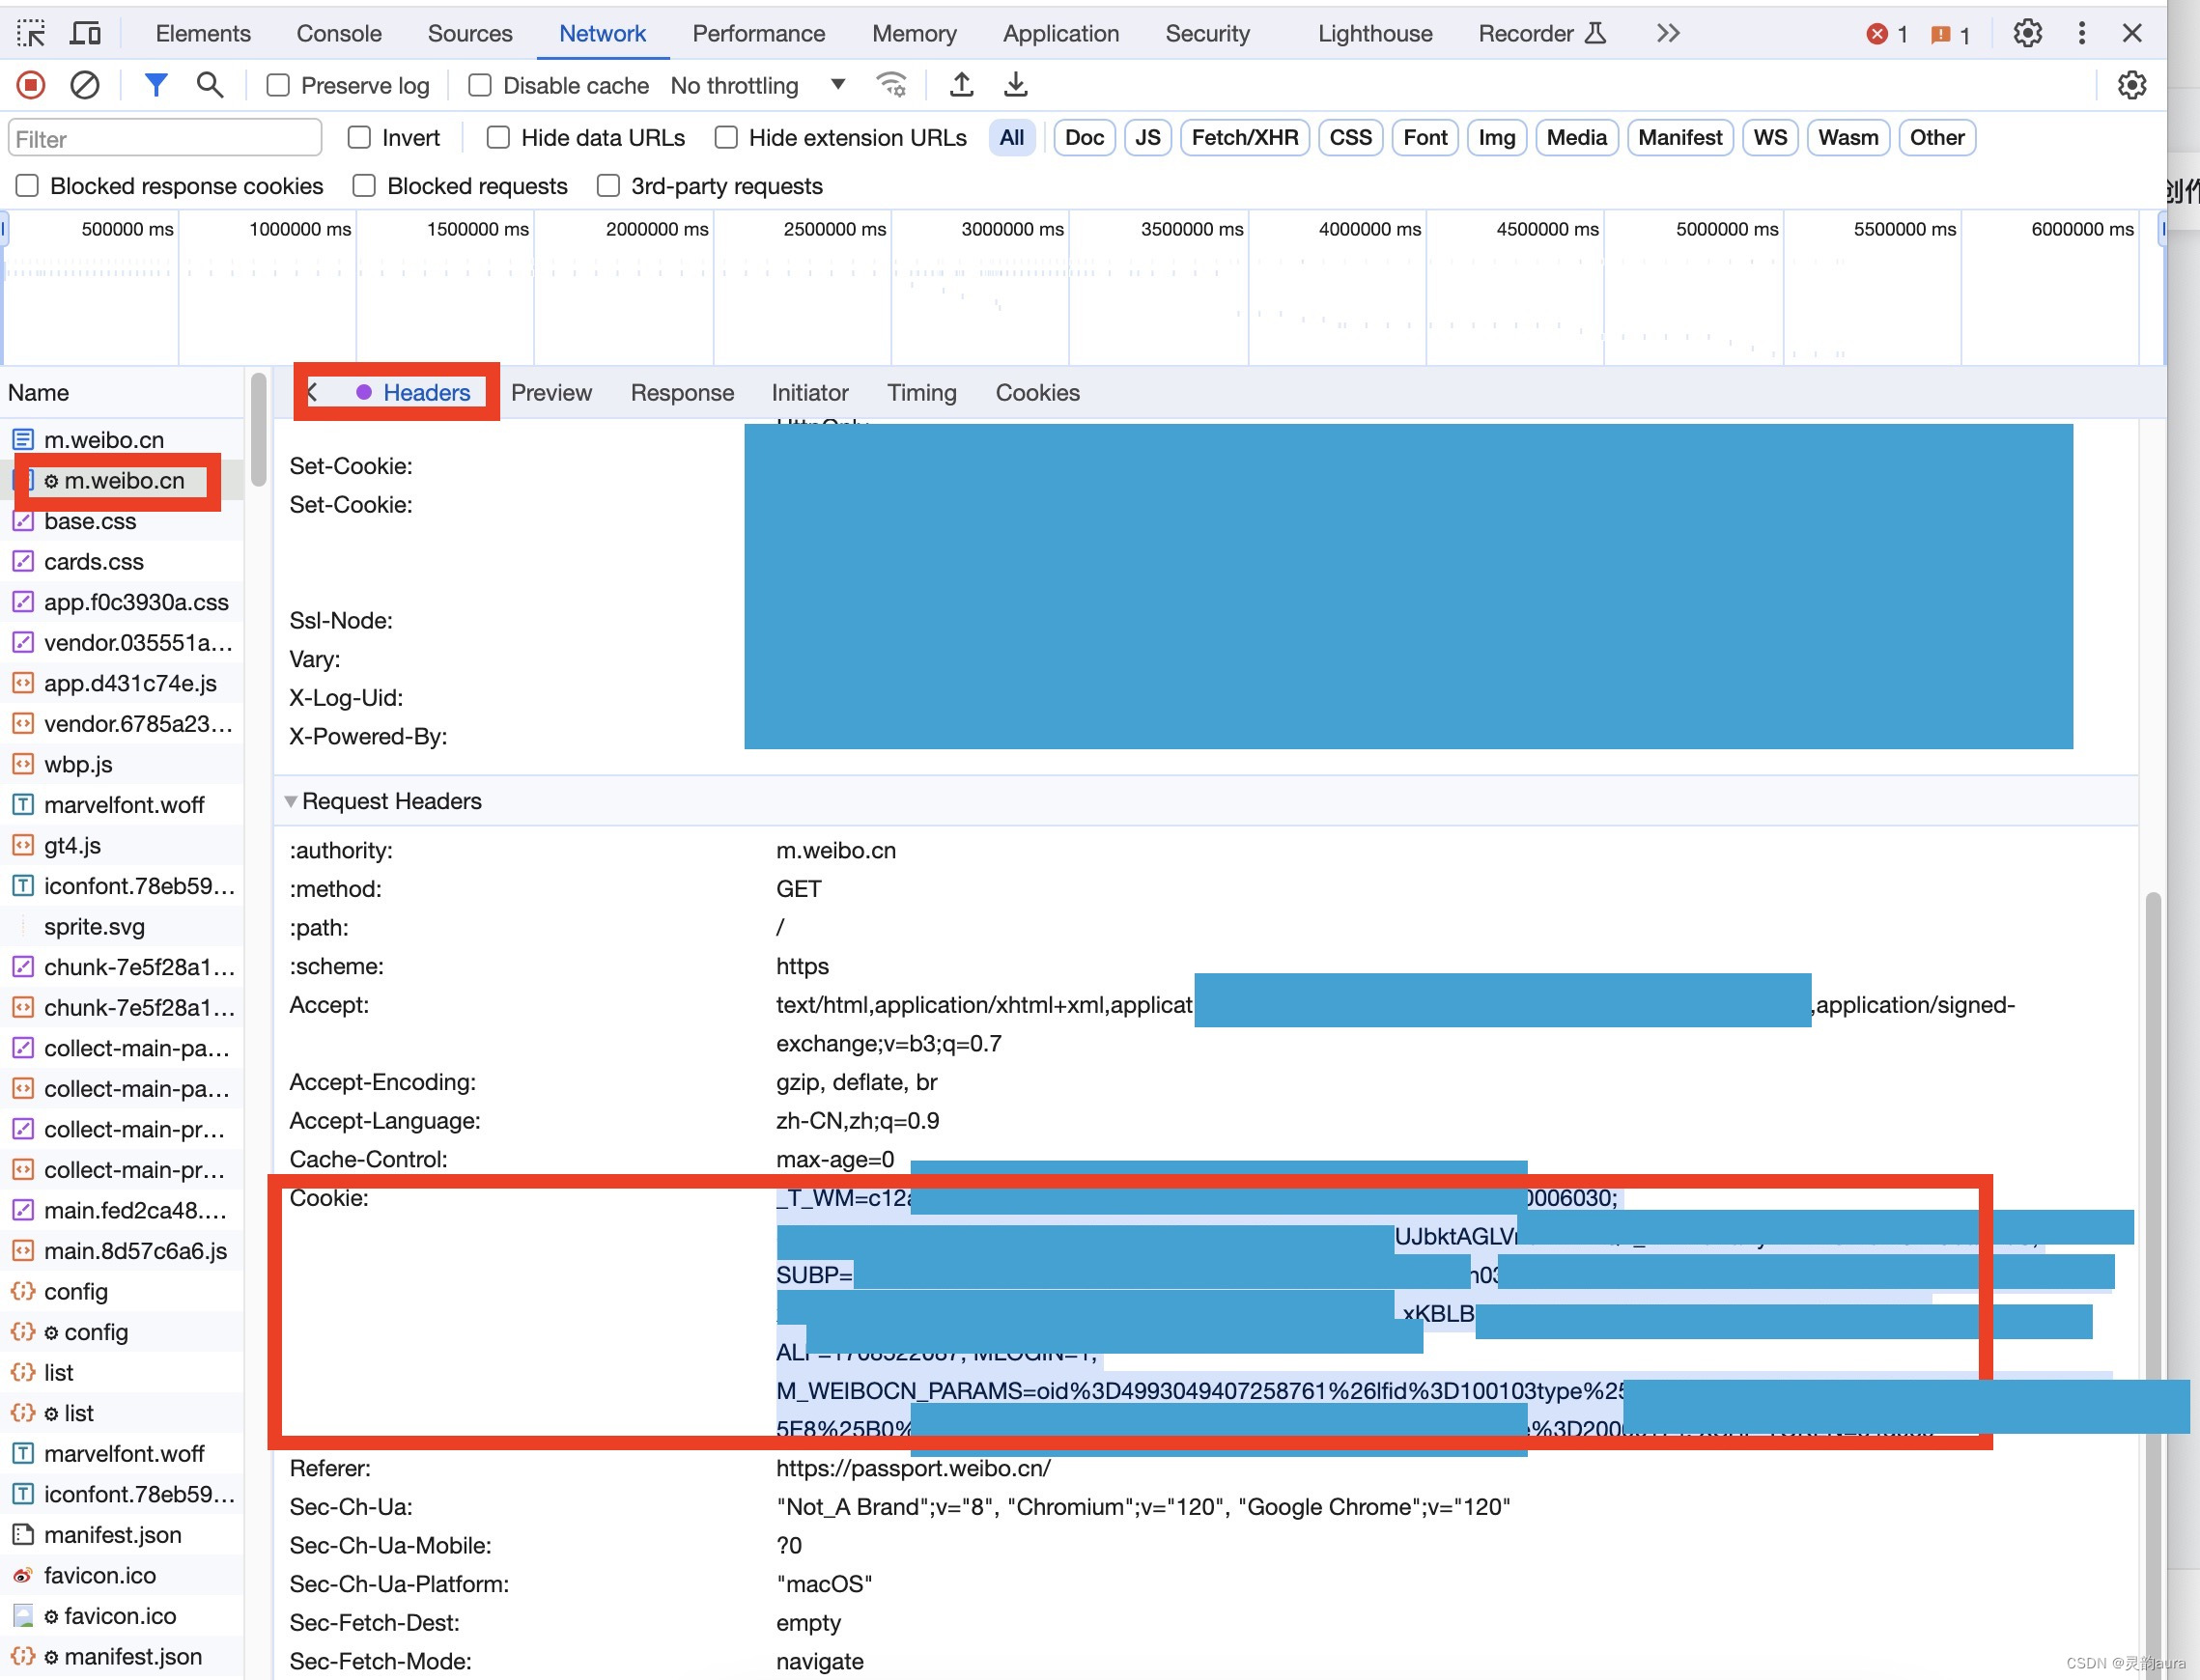Open the No throttling dropdown
The width and height of the screenshot is (2200, 1680).
[x=758, y=86]
